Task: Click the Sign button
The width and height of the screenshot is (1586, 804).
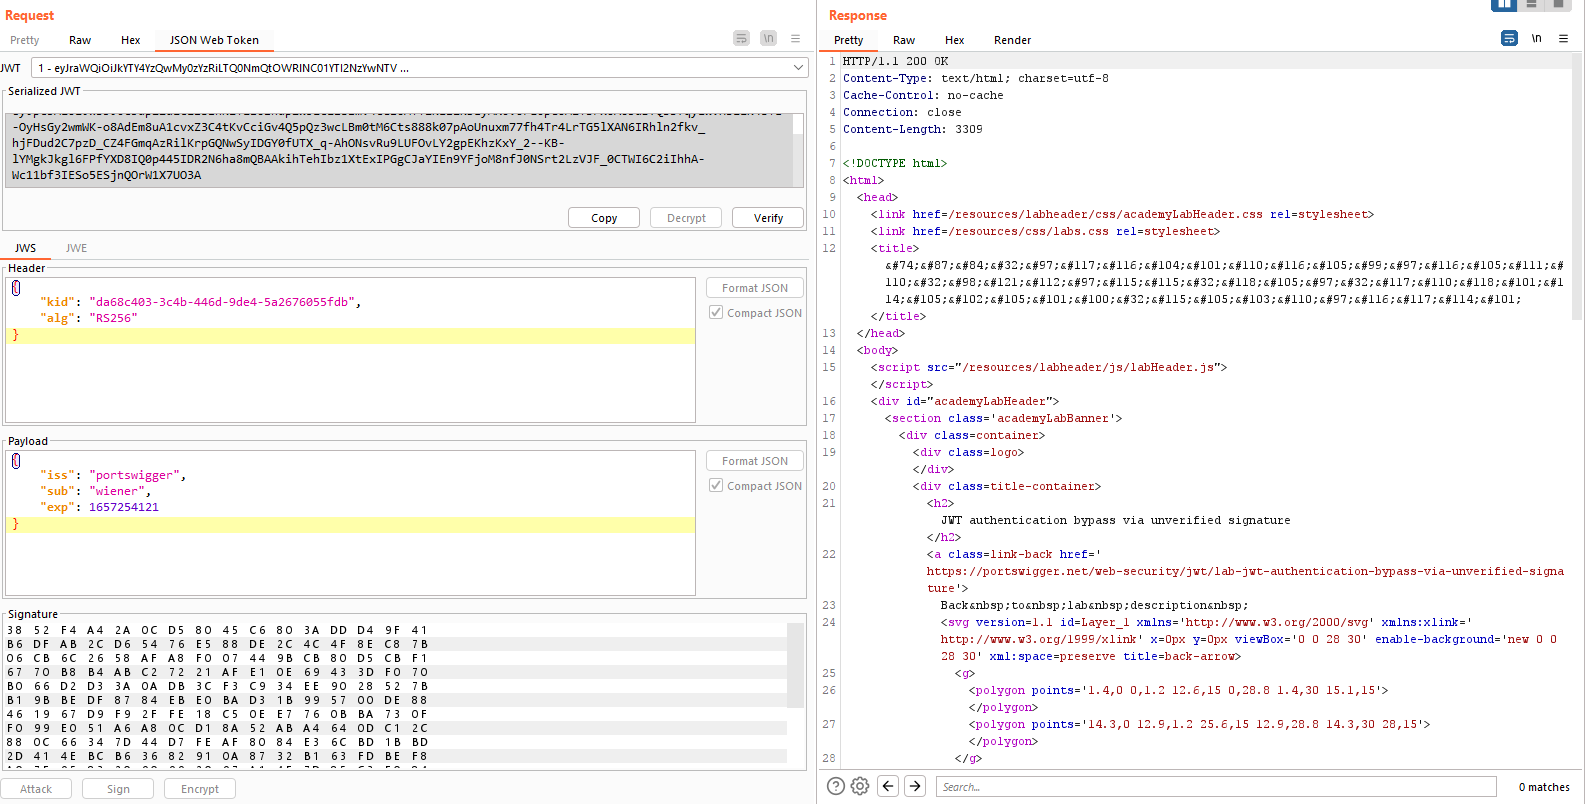Action: tap(118, 789)
